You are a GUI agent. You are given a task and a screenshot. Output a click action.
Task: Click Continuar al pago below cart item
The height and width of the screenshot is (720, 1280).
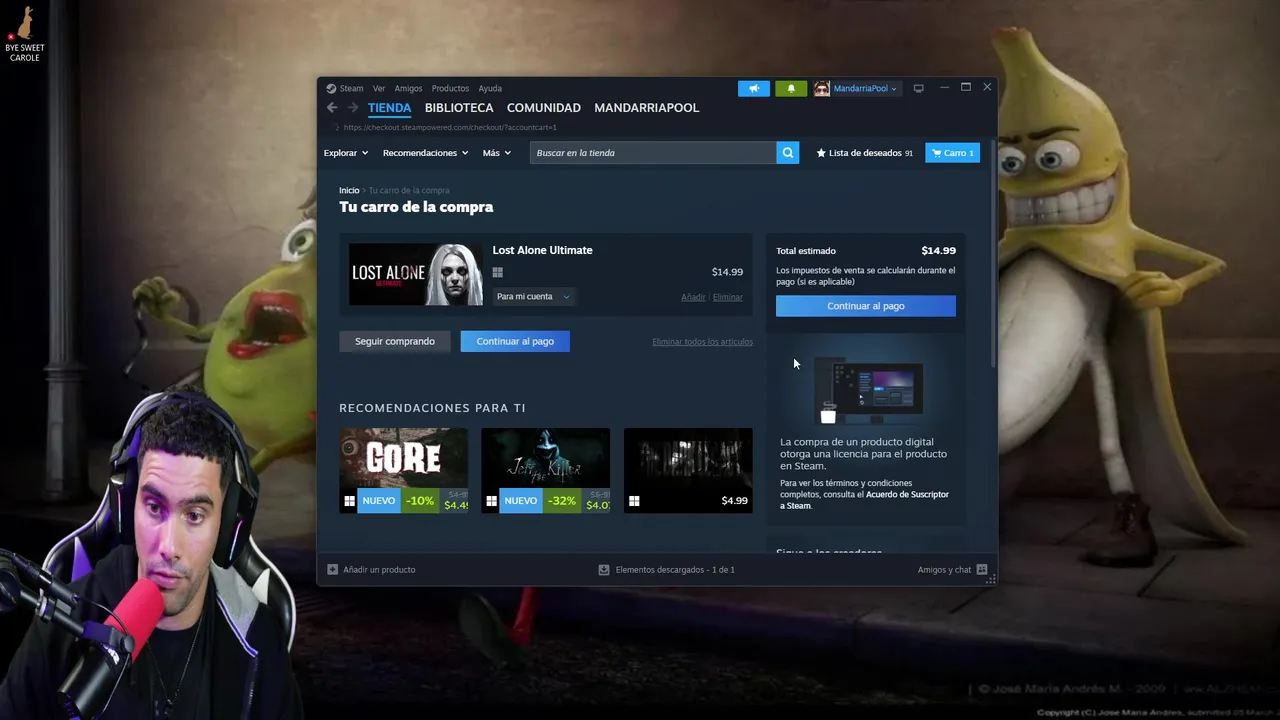[515, 341]
